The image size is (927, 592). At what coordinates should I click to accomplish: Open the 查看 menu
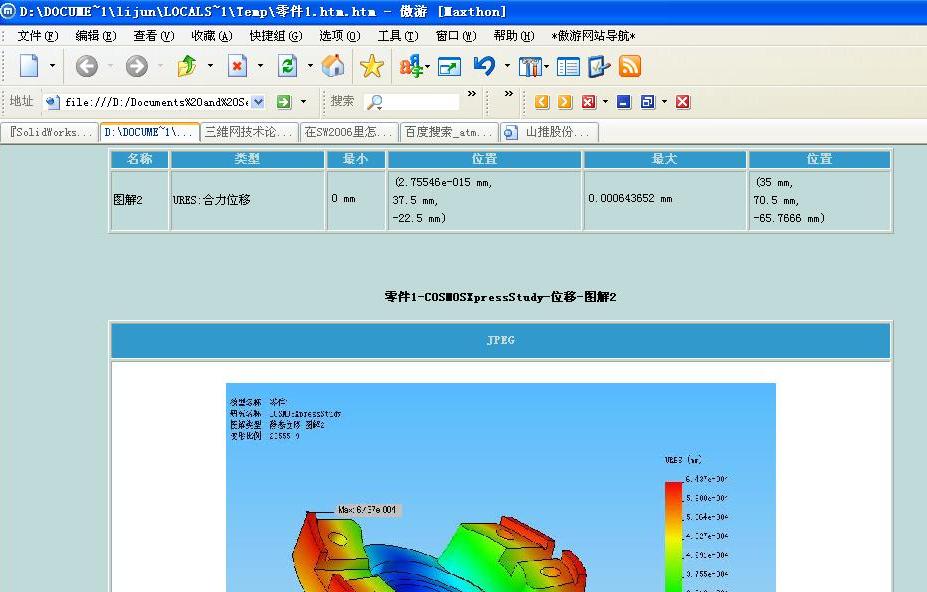pyautogui.click(x=154, y=36)
